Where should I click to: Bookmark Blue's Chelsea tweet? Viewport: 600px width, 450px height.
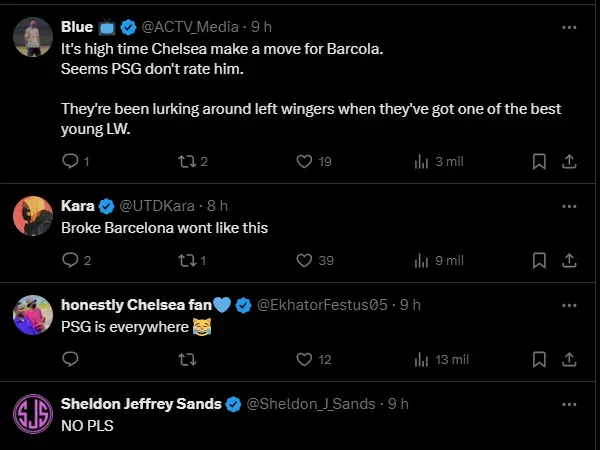538,161
